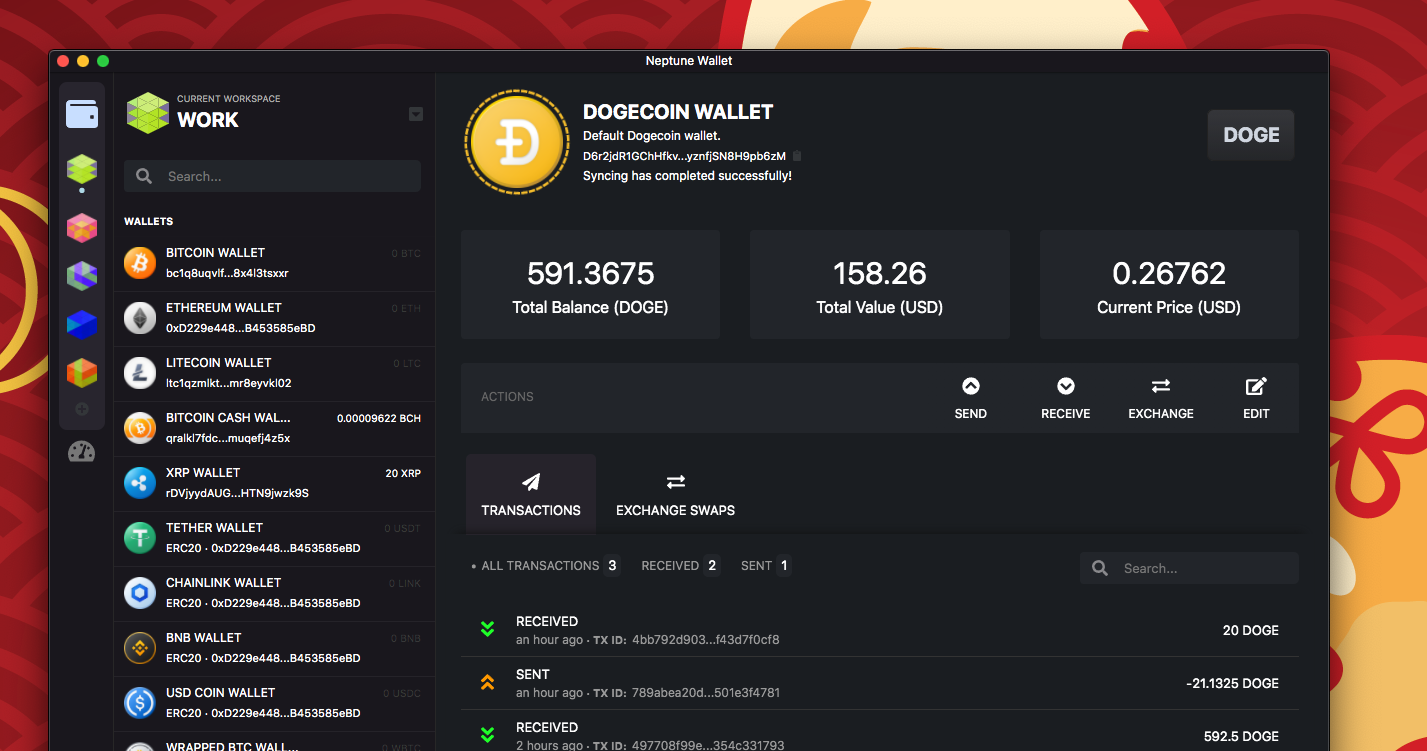Viewport: 1427px width, 751px height.
Task: Switch to the Transactions tab
Action: coord(531,494)
